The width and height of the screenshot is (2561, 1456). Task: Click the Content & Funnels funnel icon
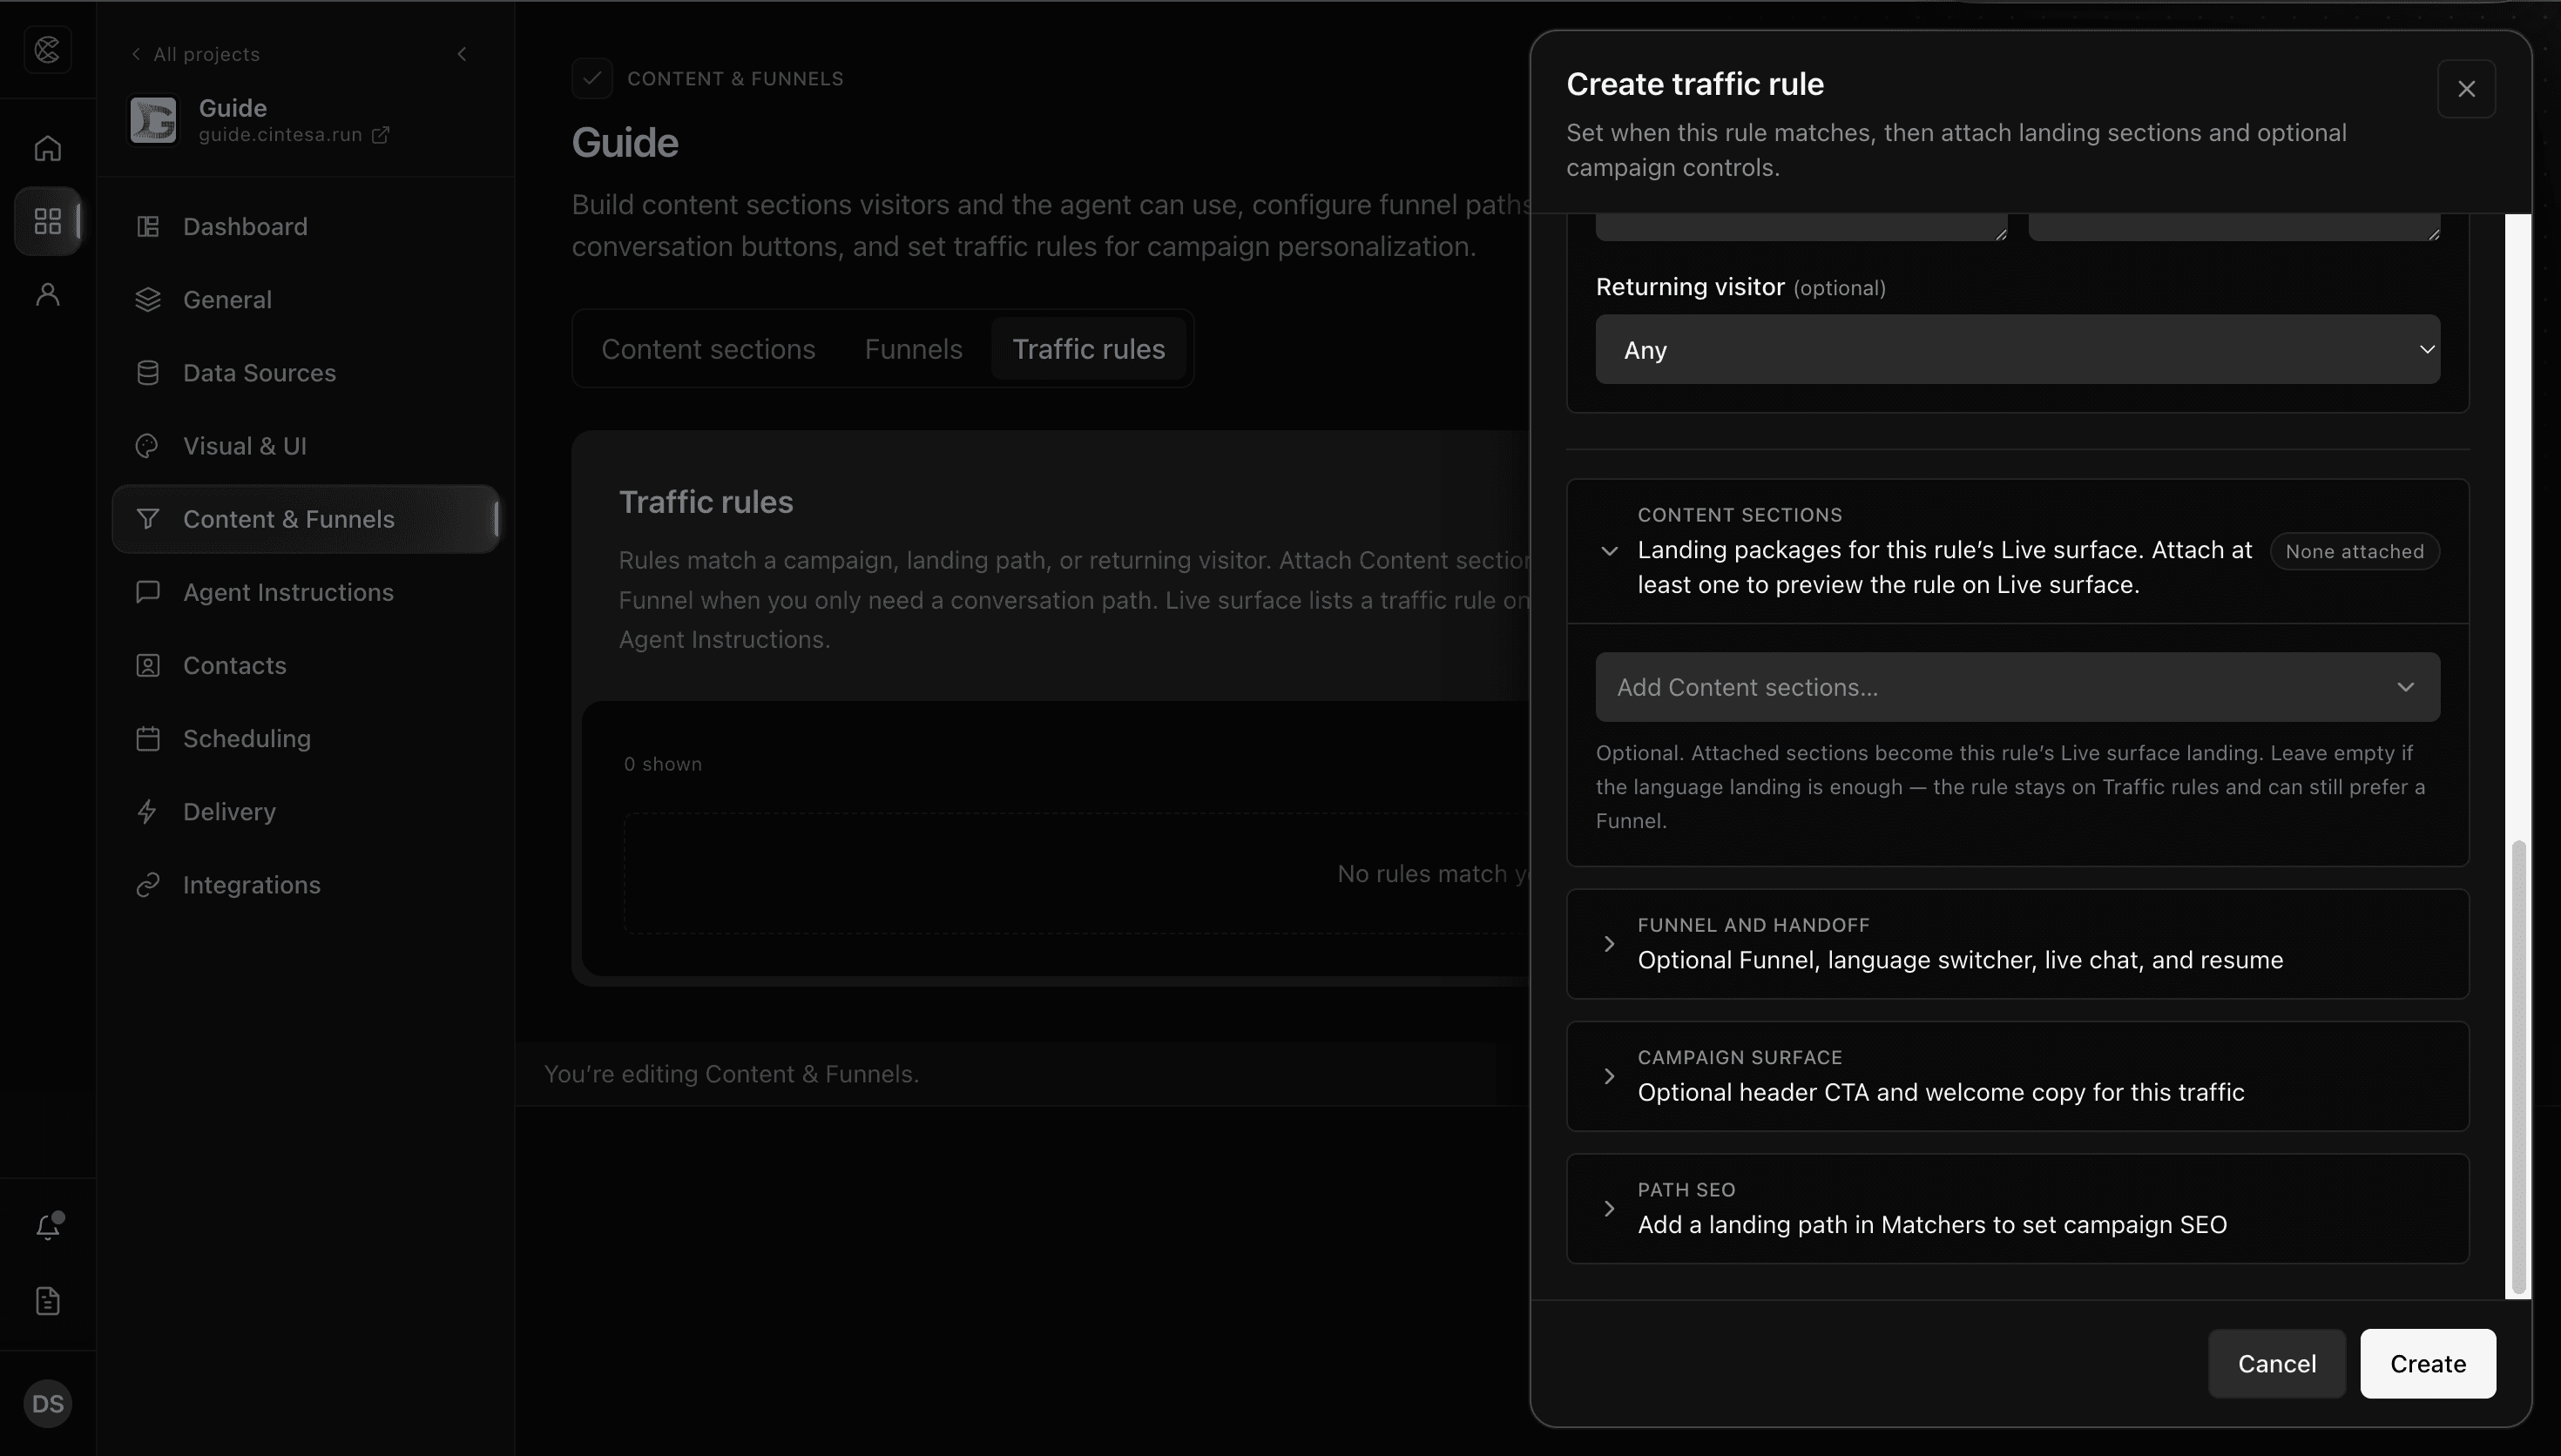[x=148, y=519]
